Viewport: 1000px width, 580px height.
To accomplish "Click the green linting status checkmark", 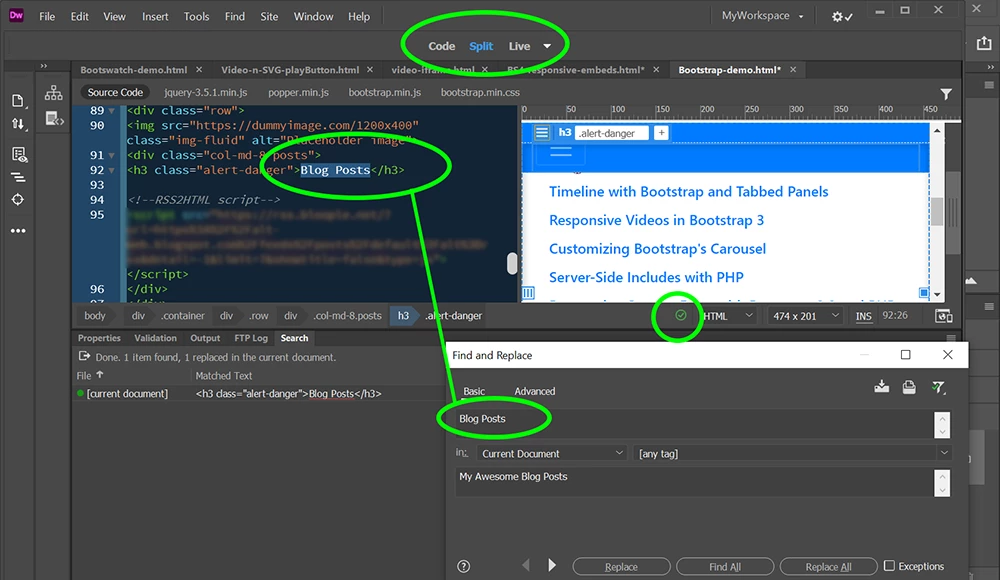I will [x=680, y=315].
